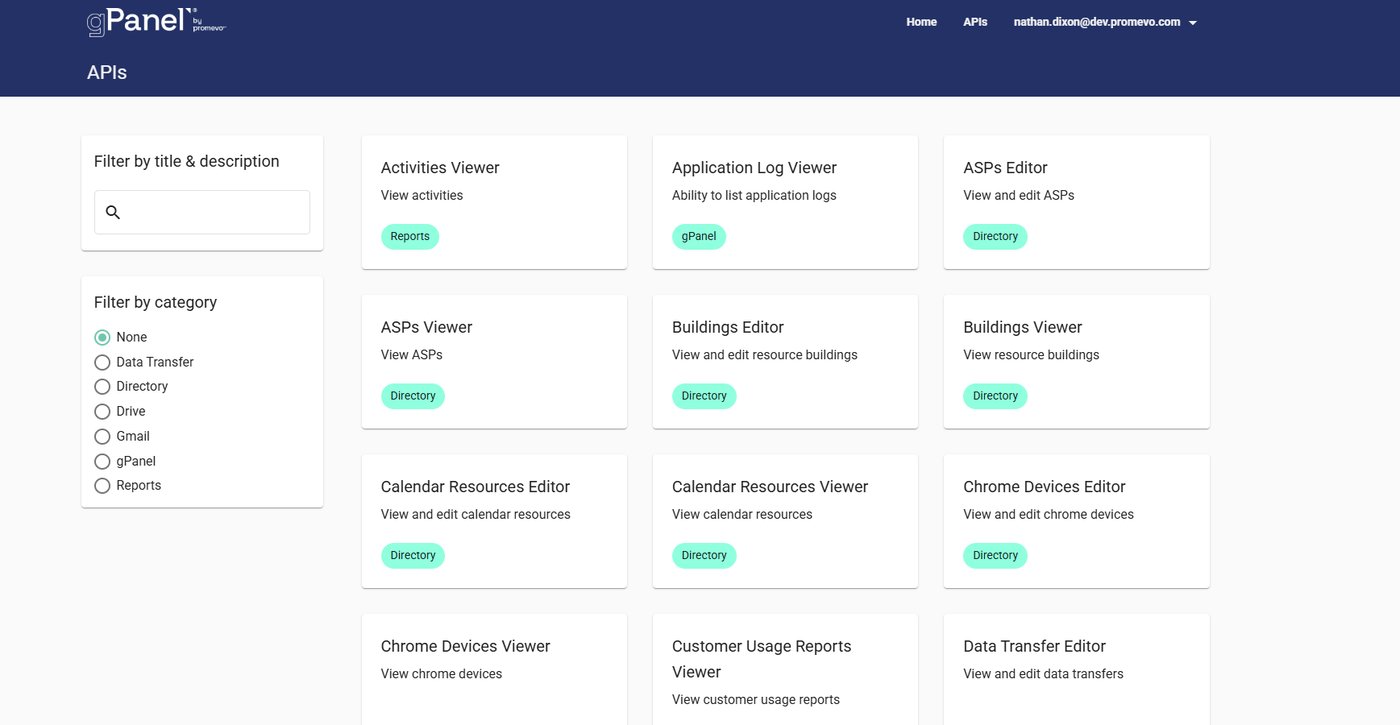Image resolution: width=1400 pixels, height=725 pixels.
Task: Select the Gmail category radio button
Action: click(x=102, y=436)
